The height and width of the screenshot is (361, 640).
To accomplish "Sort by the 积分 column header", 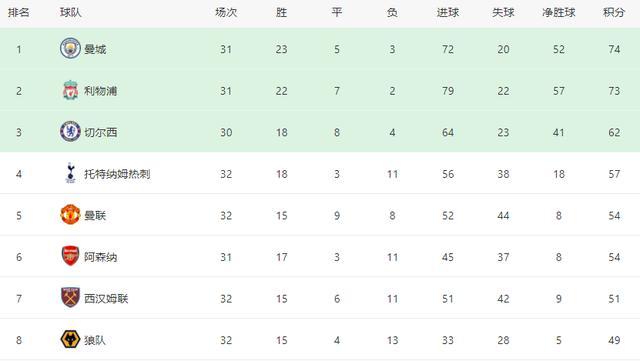I will [614, 13].
